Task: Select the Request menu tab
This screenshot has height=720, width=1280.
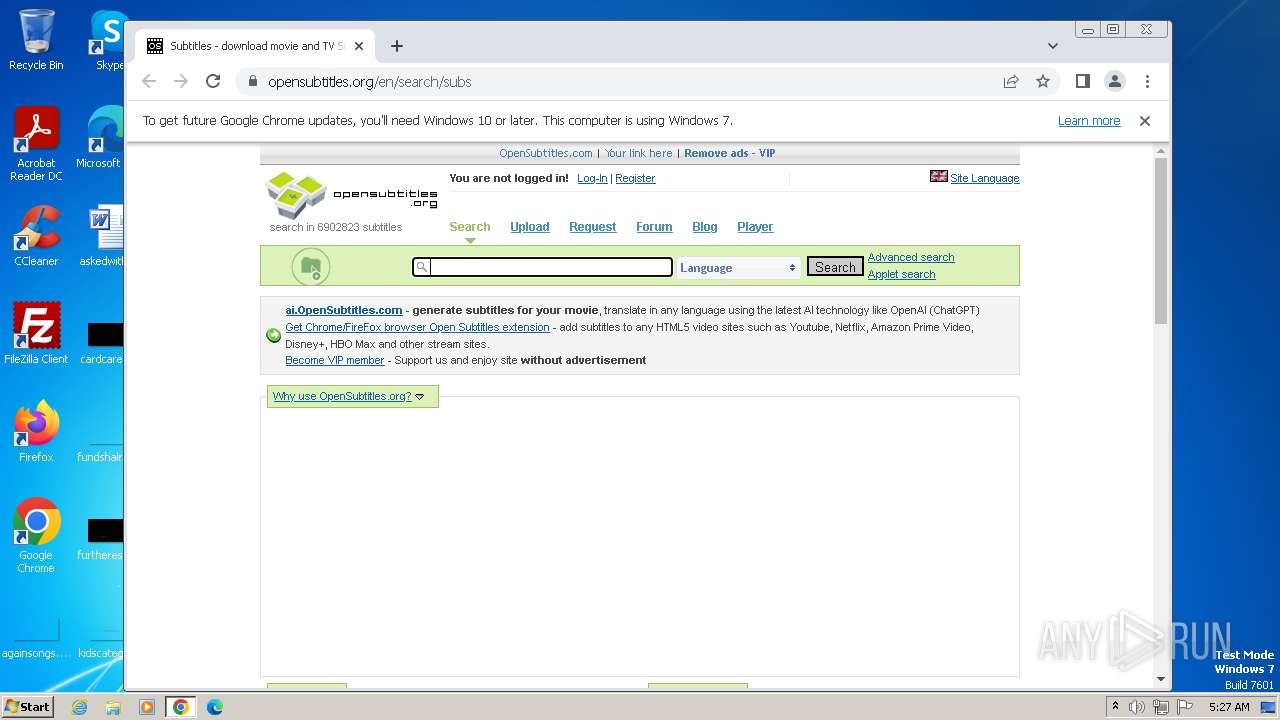Action: pos(592,227)
